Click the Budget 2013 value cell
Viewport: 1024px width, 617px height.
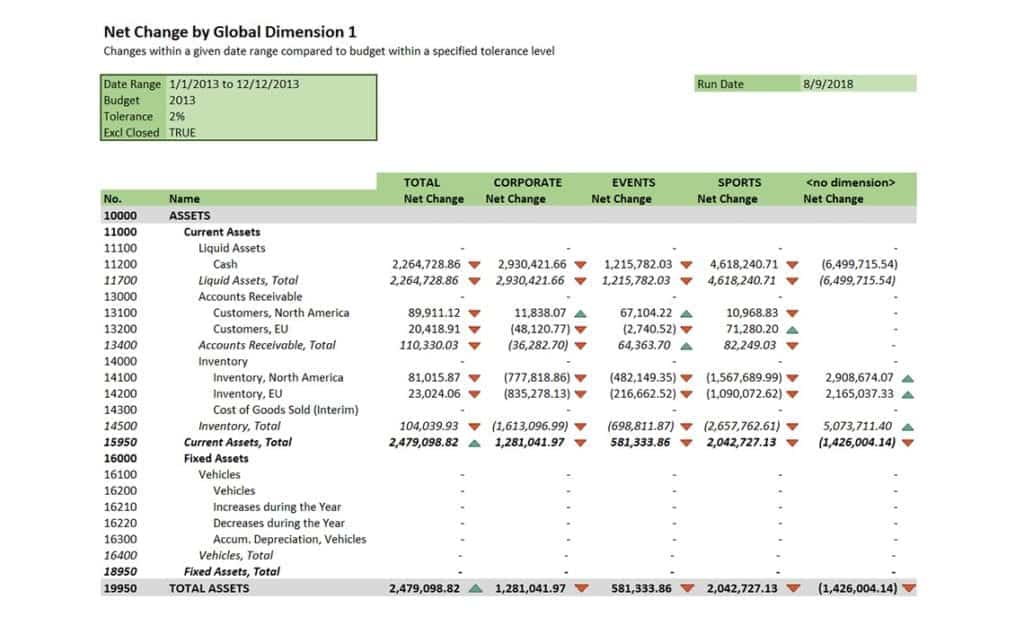coord(271,100)
